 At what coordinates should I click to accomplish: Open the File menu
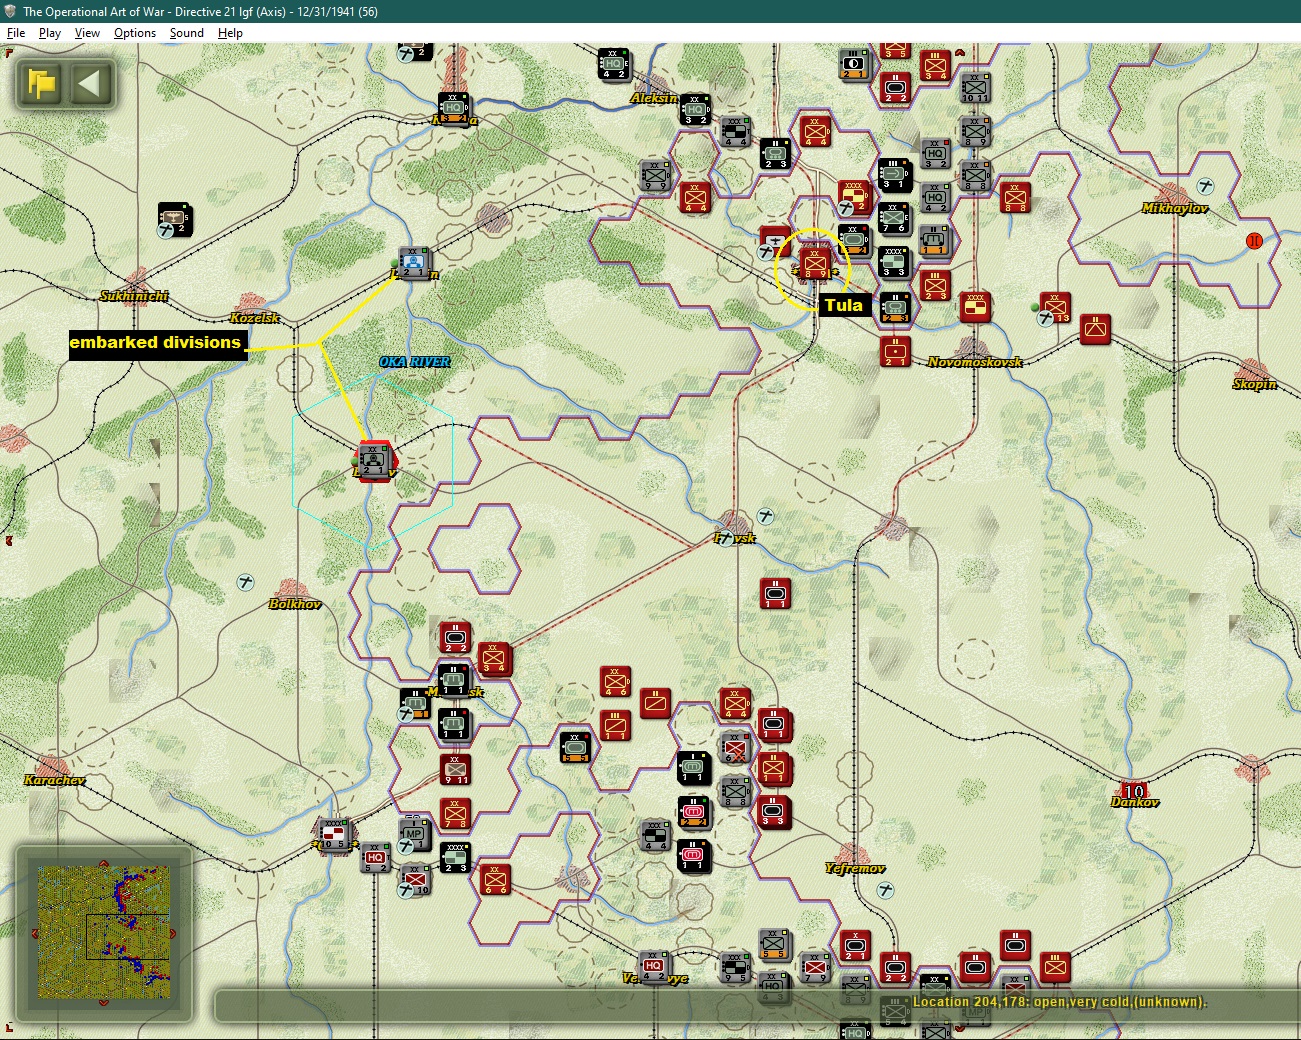tap(16, 33)
